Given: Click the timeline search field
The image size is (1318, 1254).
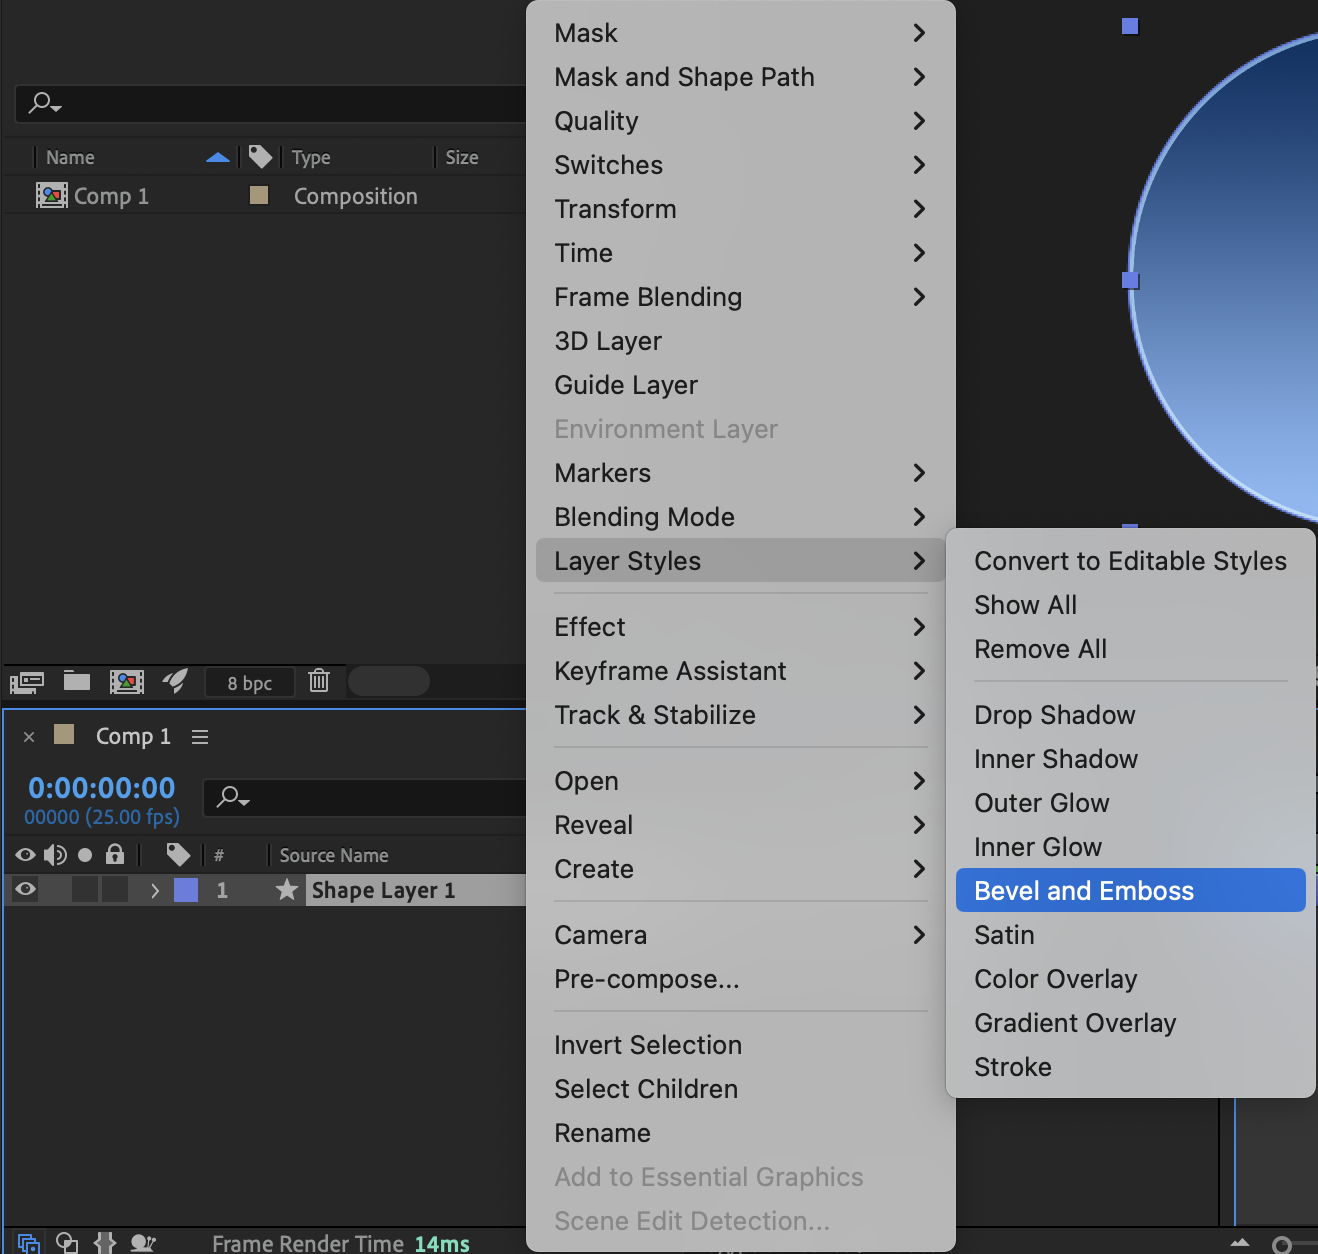Looking at the screenshot, I should [365, 797].
